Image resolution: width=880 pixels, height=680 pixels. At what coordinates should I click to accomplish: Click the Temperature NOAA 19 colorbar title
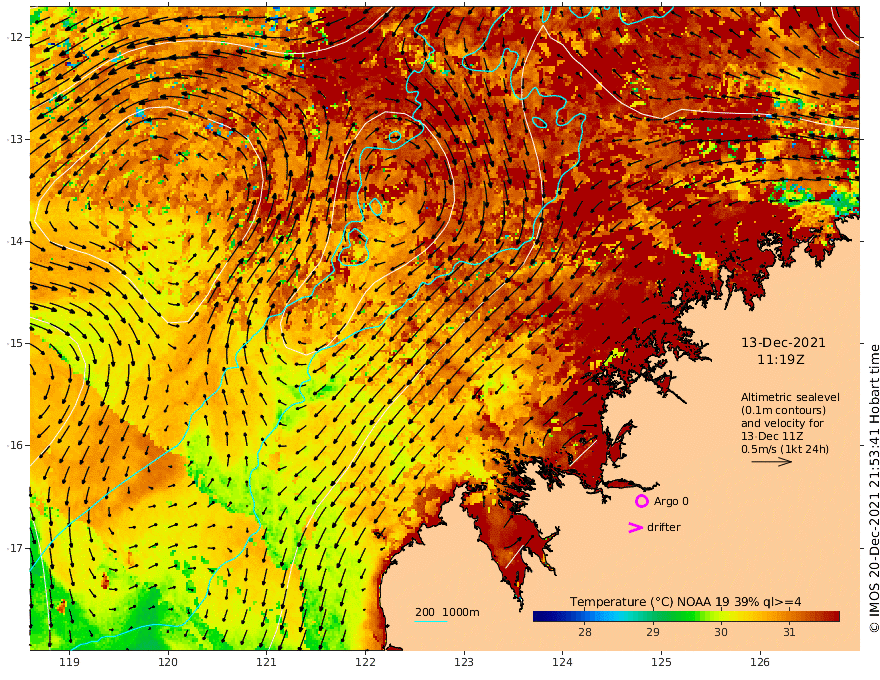click(x=685, y=602)
